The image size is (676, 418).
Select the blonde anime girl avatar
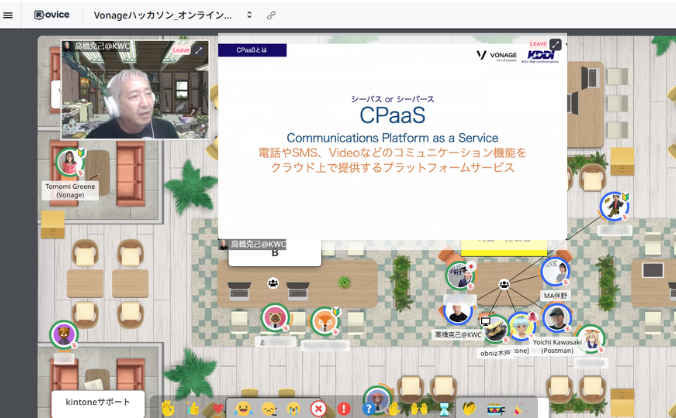pos(590,340)
